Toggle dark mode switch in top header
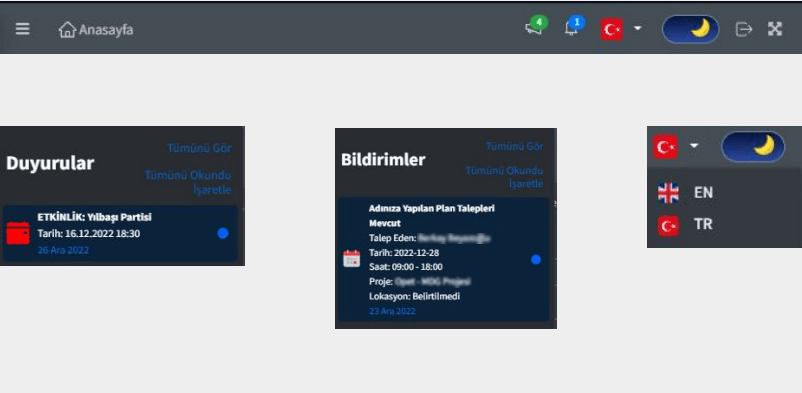The height and width of the screenshot is (393, 802). pyautogui.click(x=690, y=29)
